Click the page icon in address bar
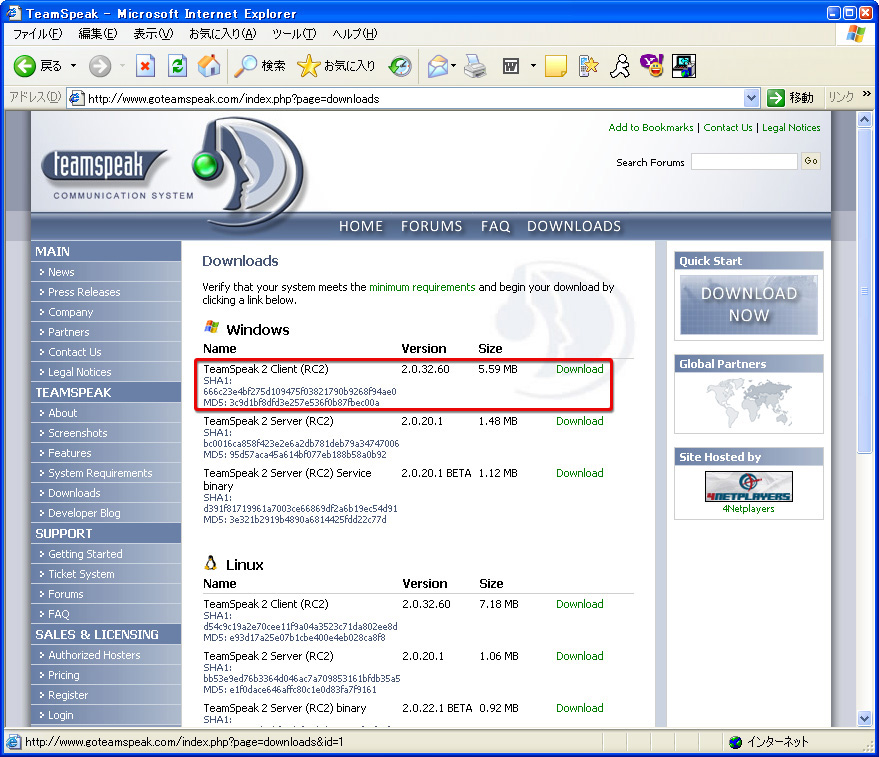Viewport: 879px width, 757px height. (x=76, y=99)
